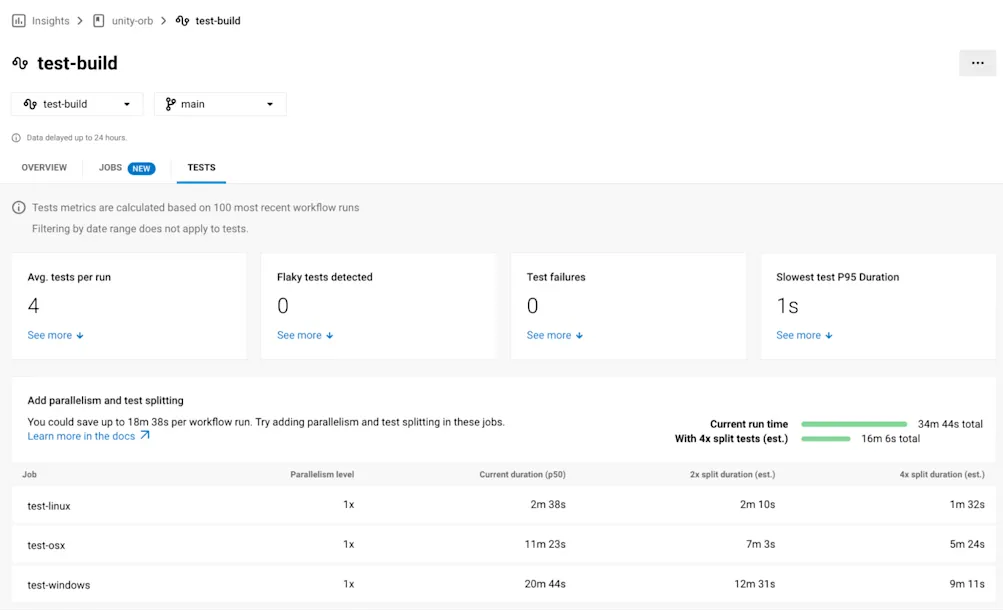Click the external link arrow after Learn more
Screen dimensions: 1003x610
[145, 436]
